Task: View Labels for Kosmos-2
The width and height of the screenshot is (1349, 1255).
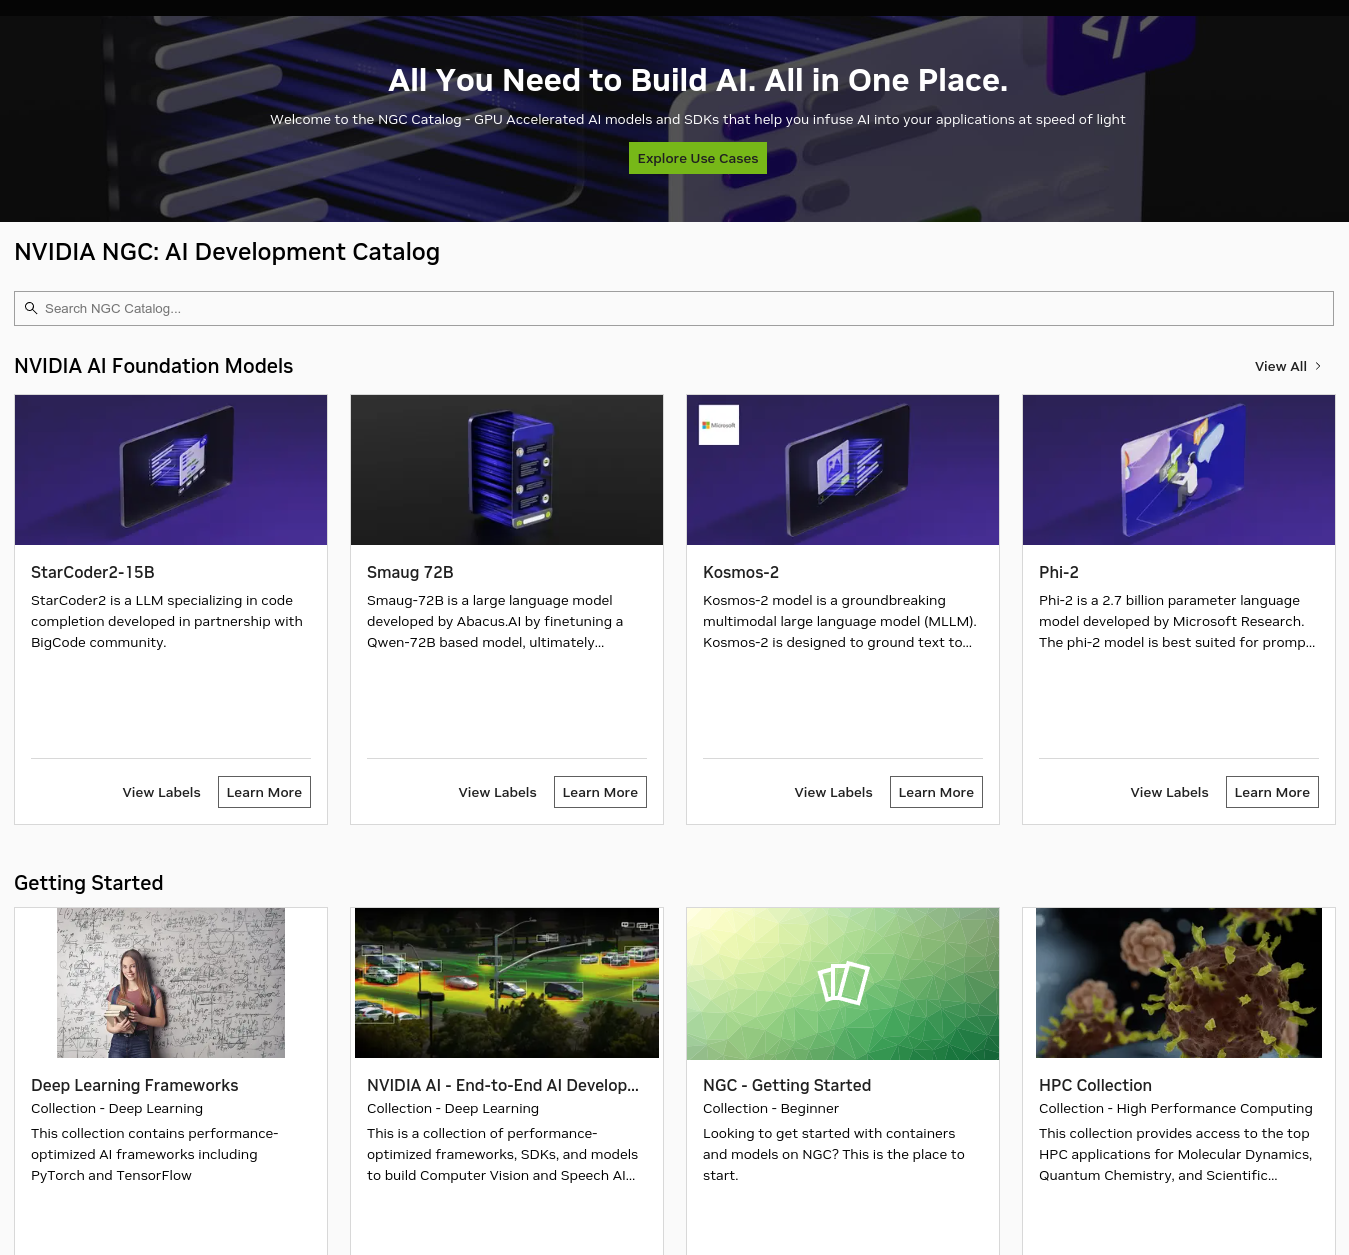Action: [x=834, y=792]
